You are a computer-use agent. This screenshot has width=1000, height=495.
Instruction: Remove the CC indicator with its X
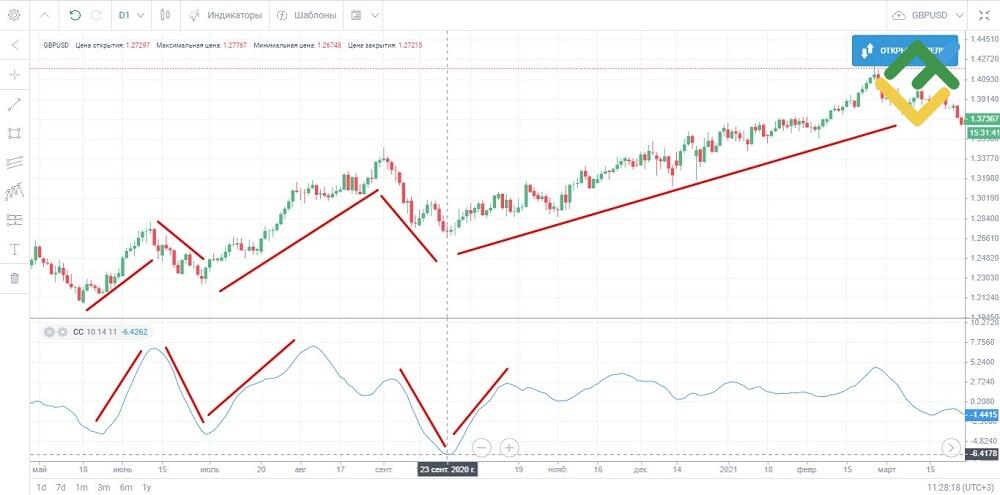point(50,332)
